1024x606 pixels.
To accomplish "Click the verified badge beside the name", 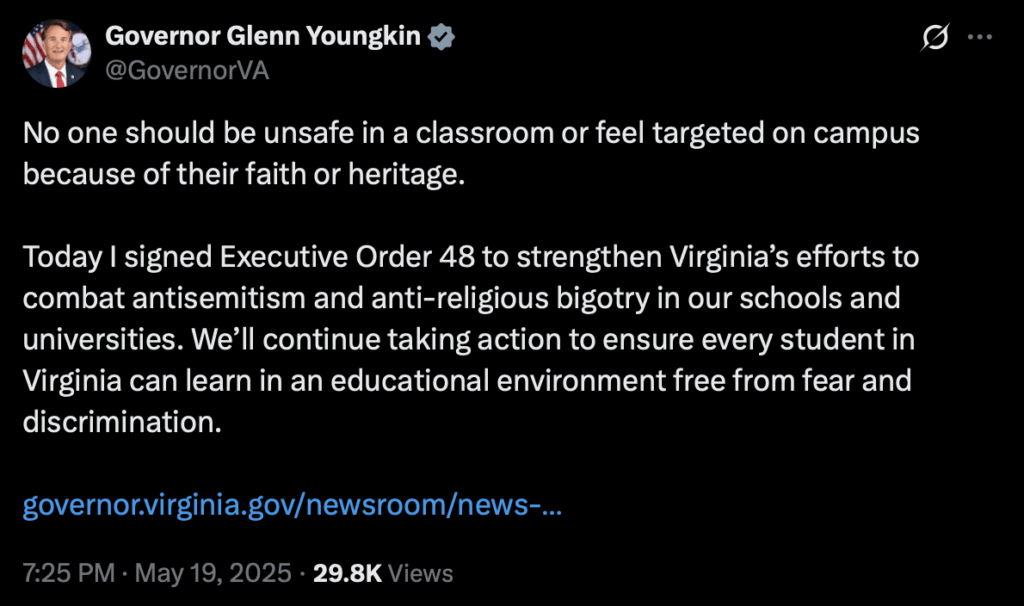I will point(442,38).
